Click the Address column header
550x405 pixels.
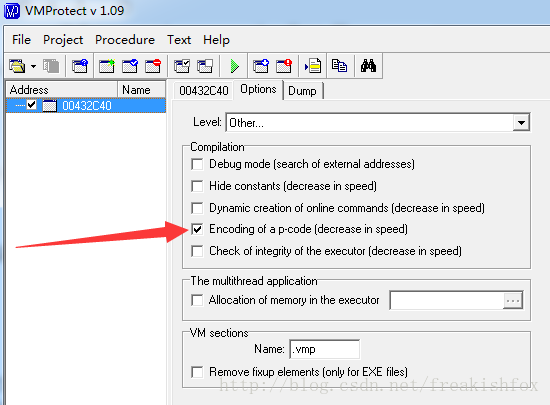[62, 89]
